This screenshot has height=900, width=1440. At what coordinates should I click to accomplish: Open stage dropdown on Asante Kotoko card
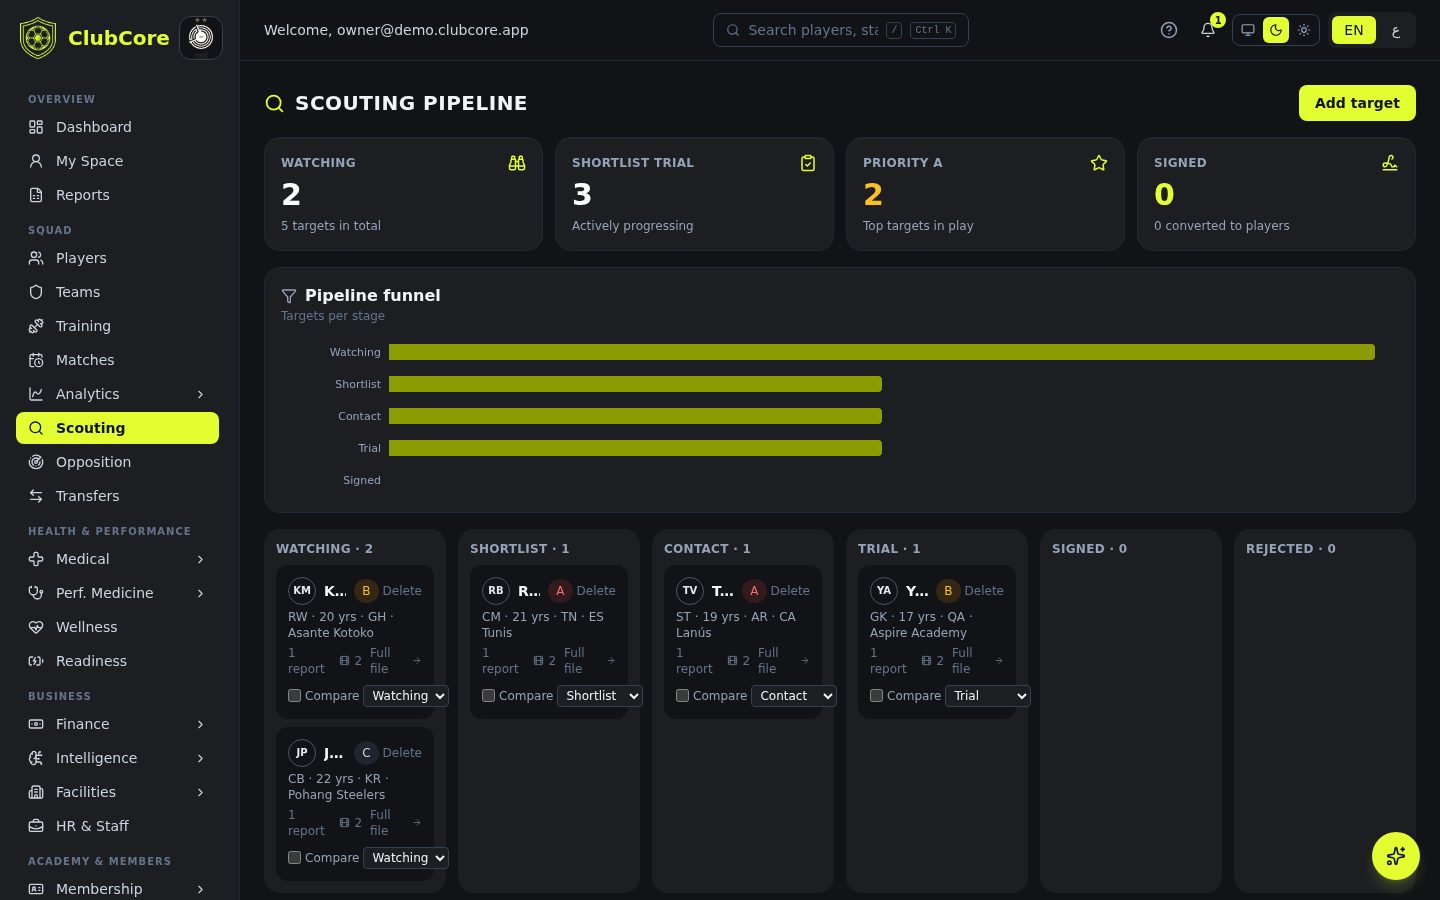coord(406,696)
